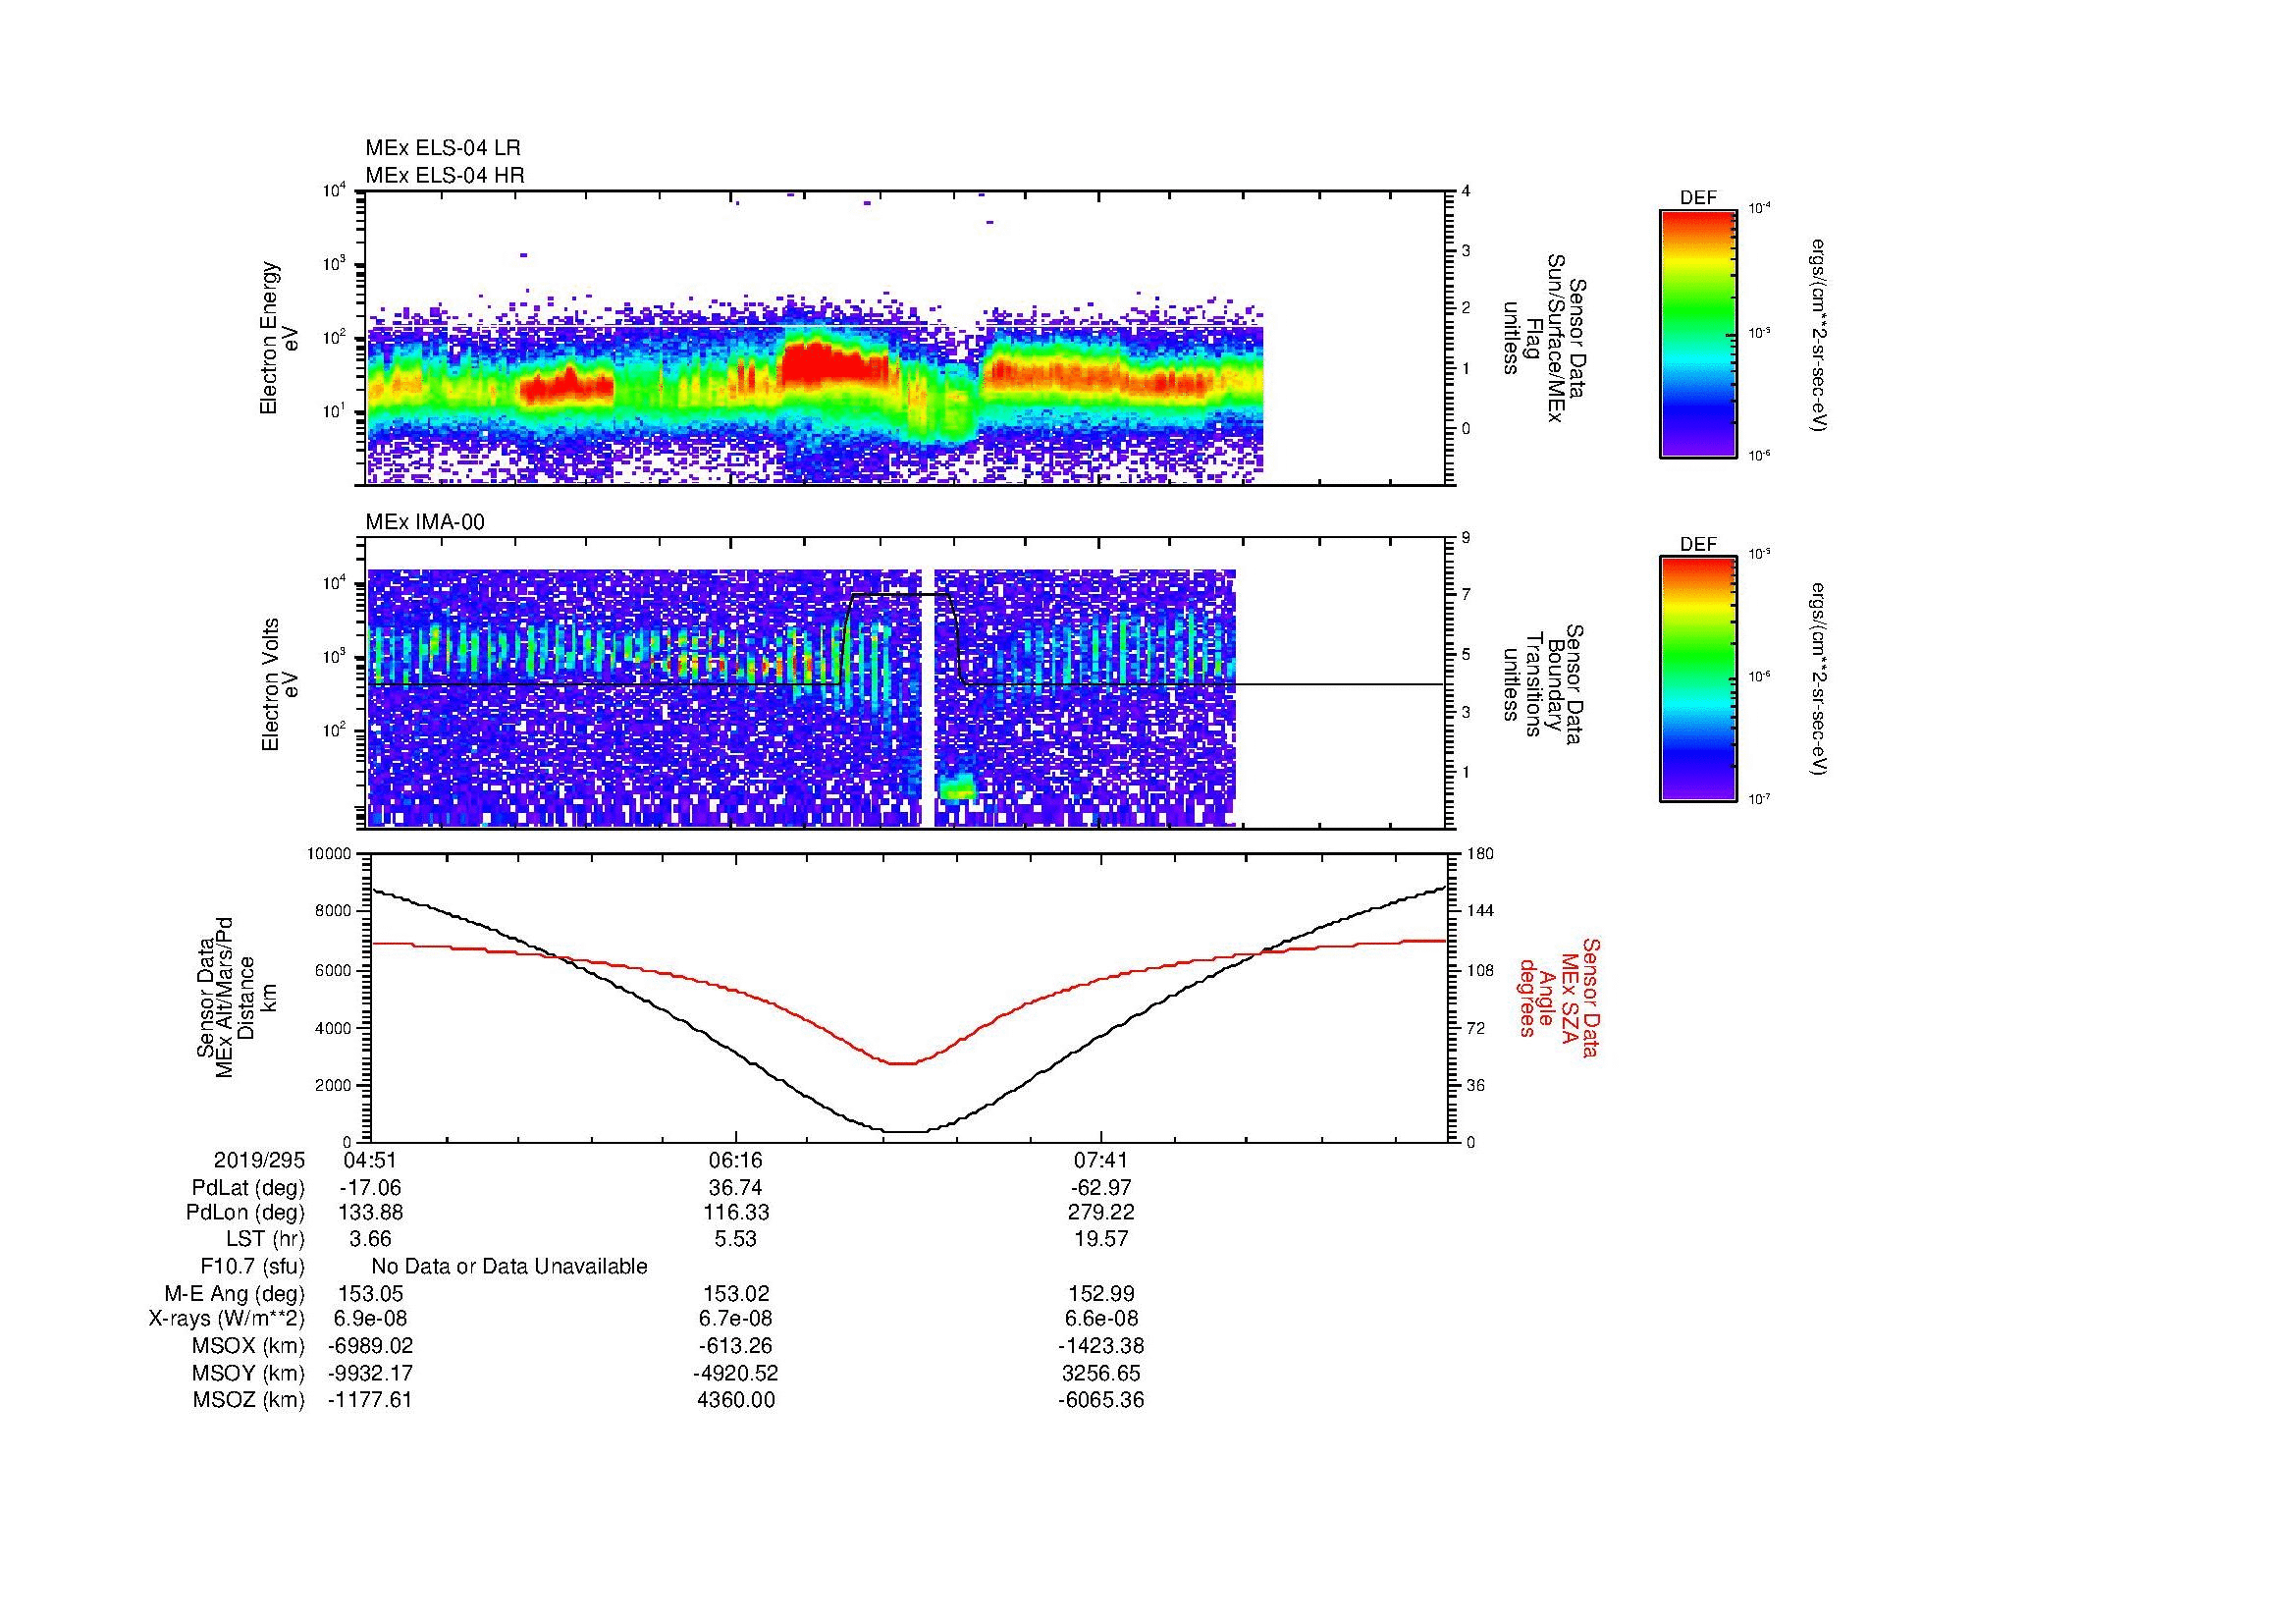Click the 'MEx ELS-04 HR' plot title
Viewport: 2296px width, 1623px height.
[445, 175]
